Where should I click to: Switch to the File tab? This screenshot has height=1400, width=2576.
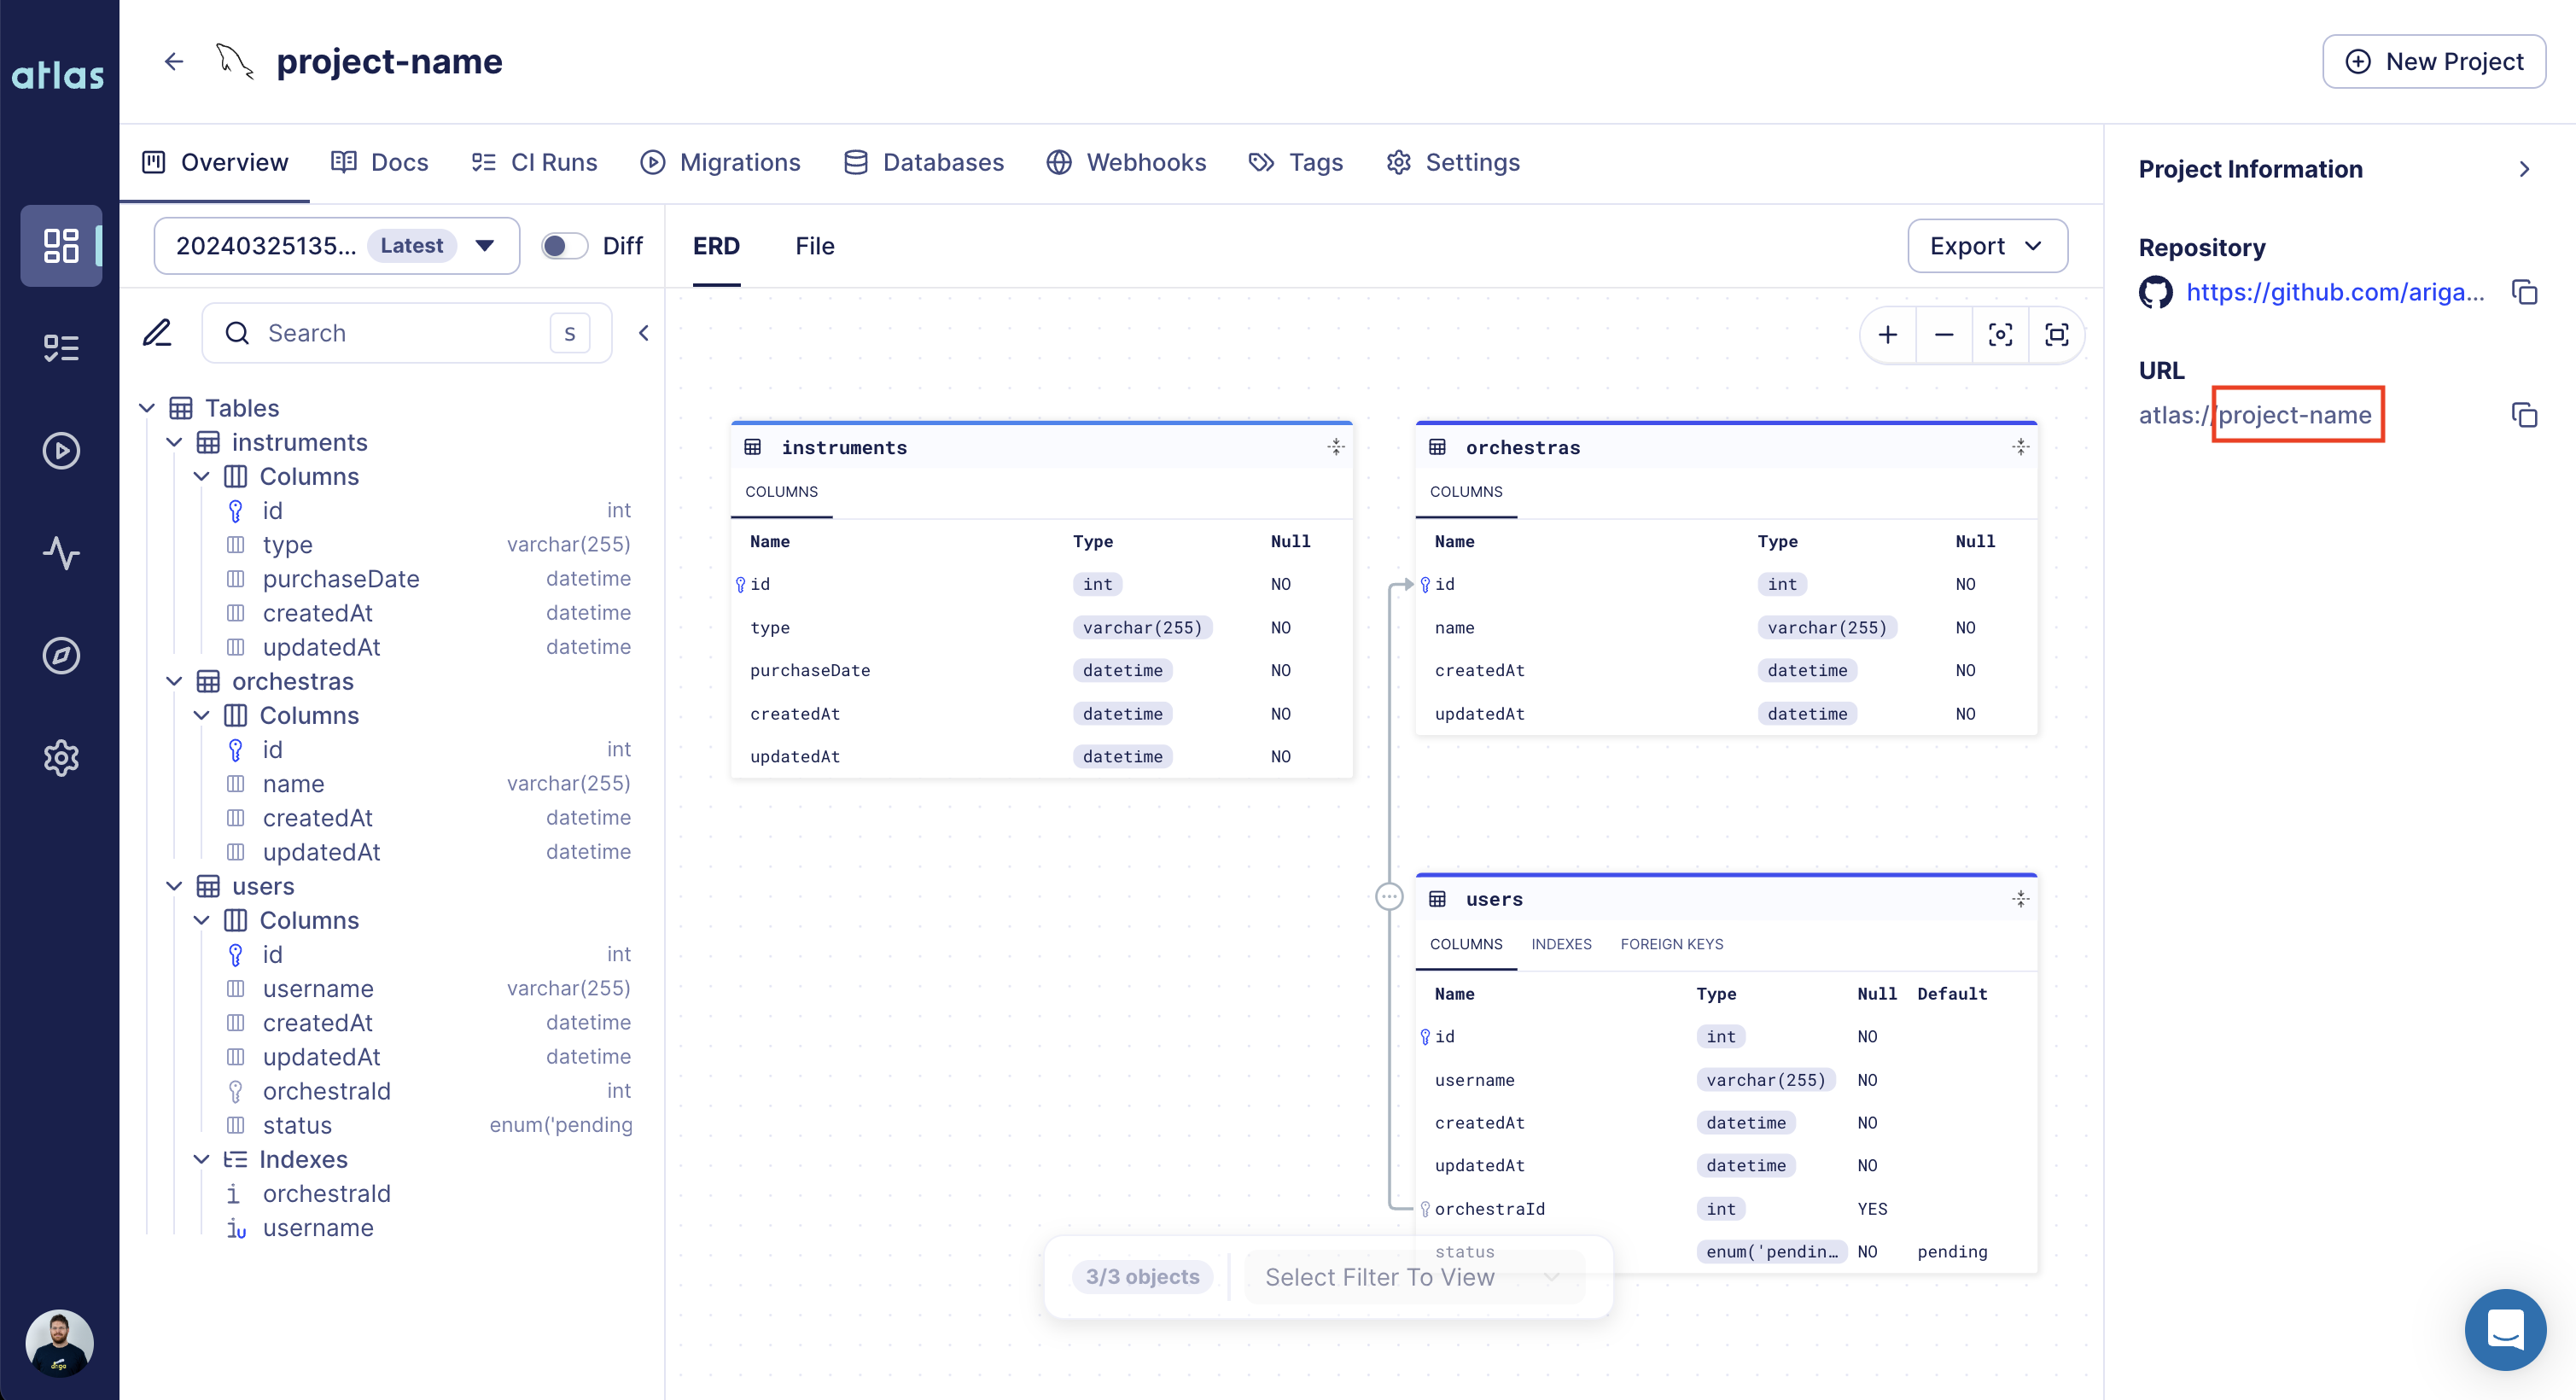tap(814, 246)
